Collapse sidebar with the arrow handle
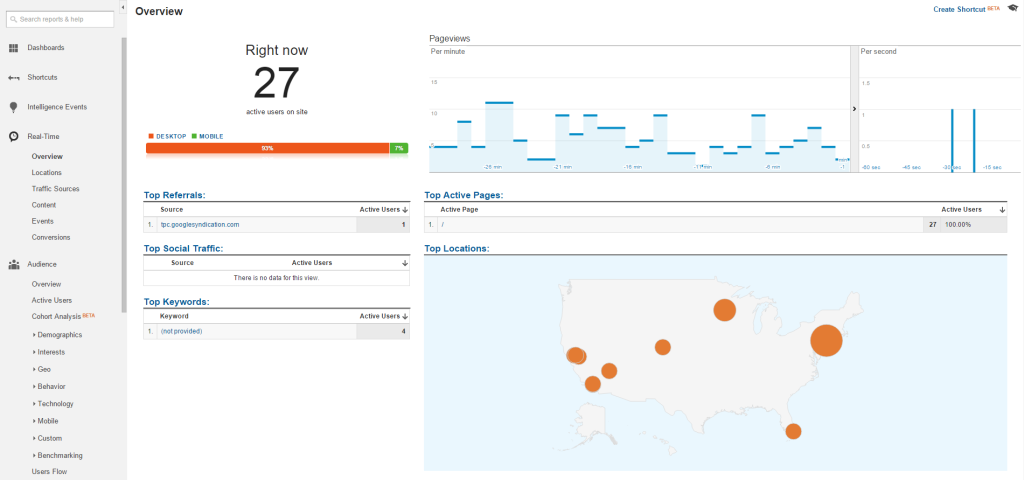 (x=123, y=7)
